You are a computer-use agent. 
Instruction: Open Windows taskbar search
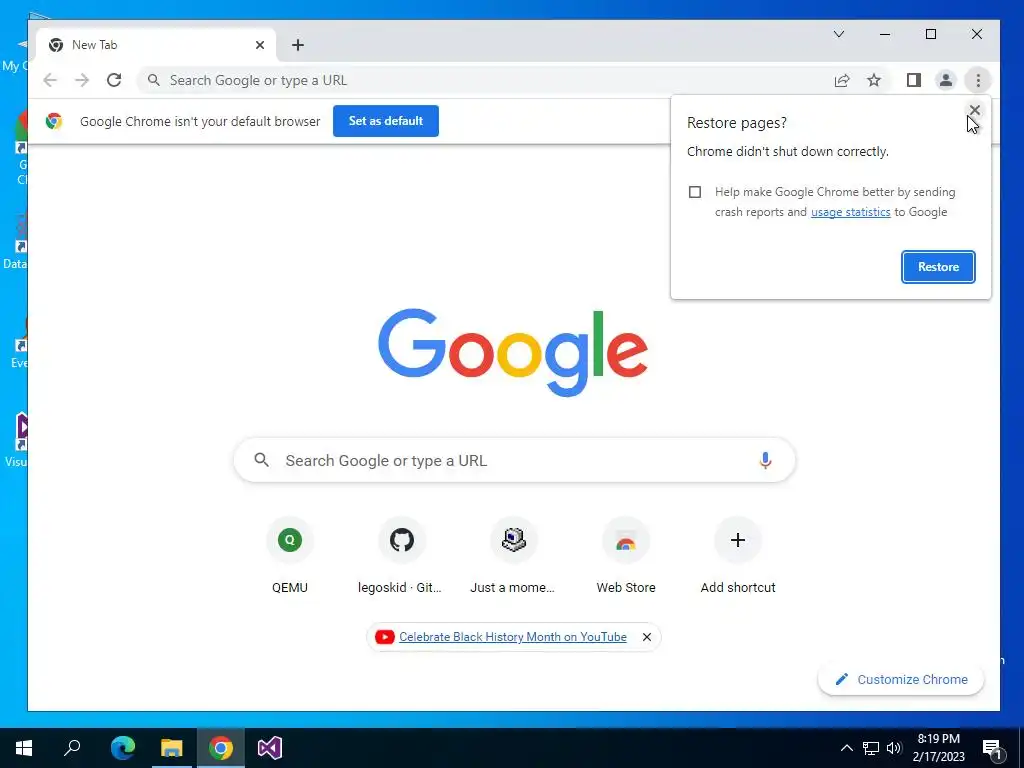(x=72, y=748)
